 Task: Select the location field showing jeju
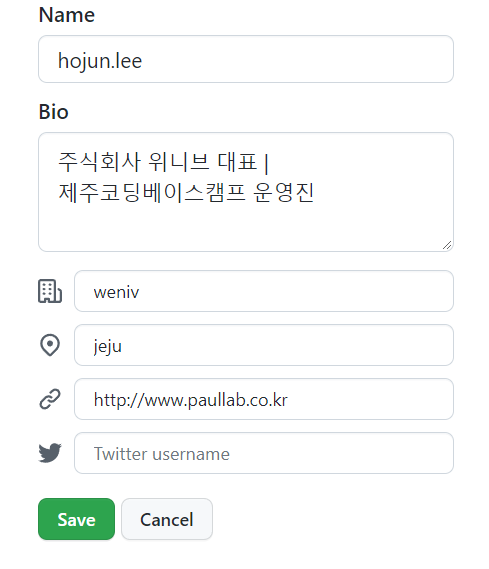[x=264, y=345]
